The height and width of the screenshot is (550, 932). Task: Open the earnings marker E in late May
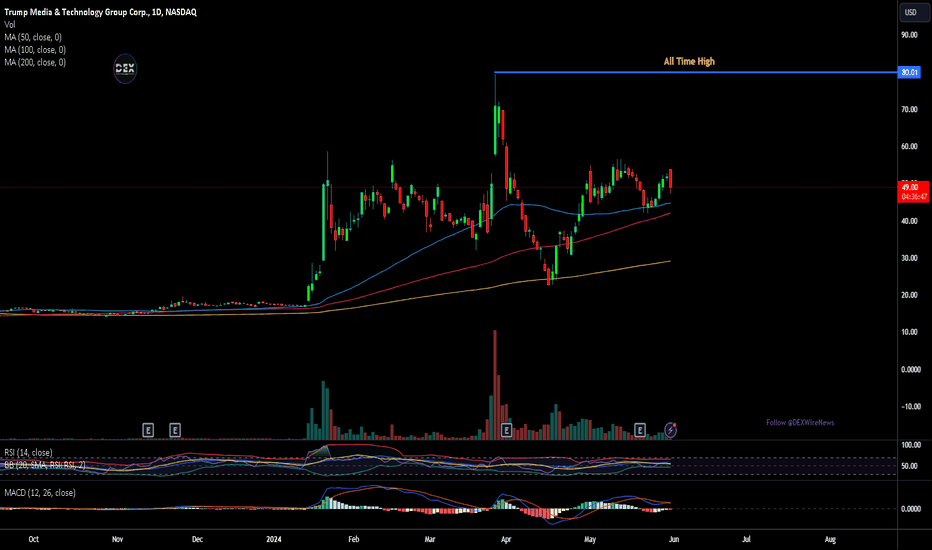640,430
